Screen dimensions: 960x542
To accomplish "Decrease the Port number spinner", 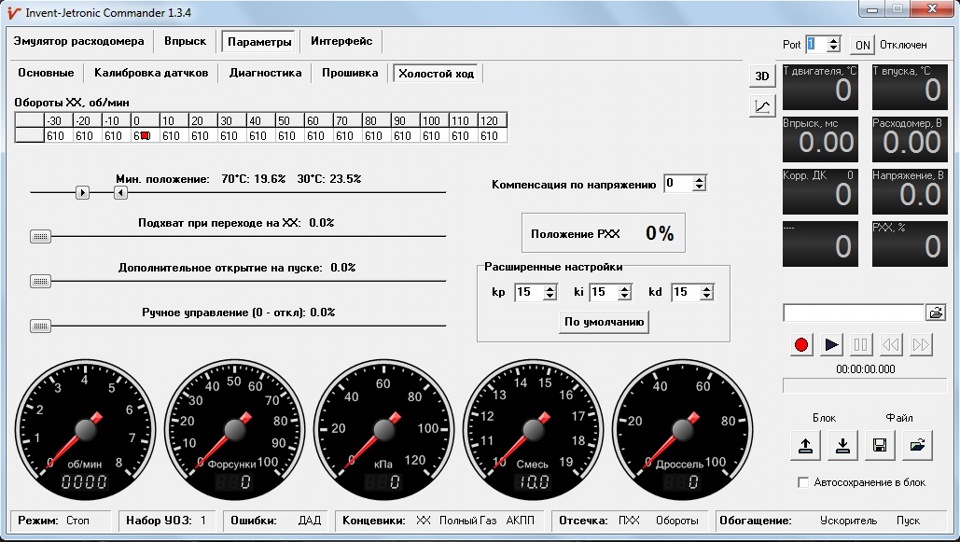I will tap(833, 48).
